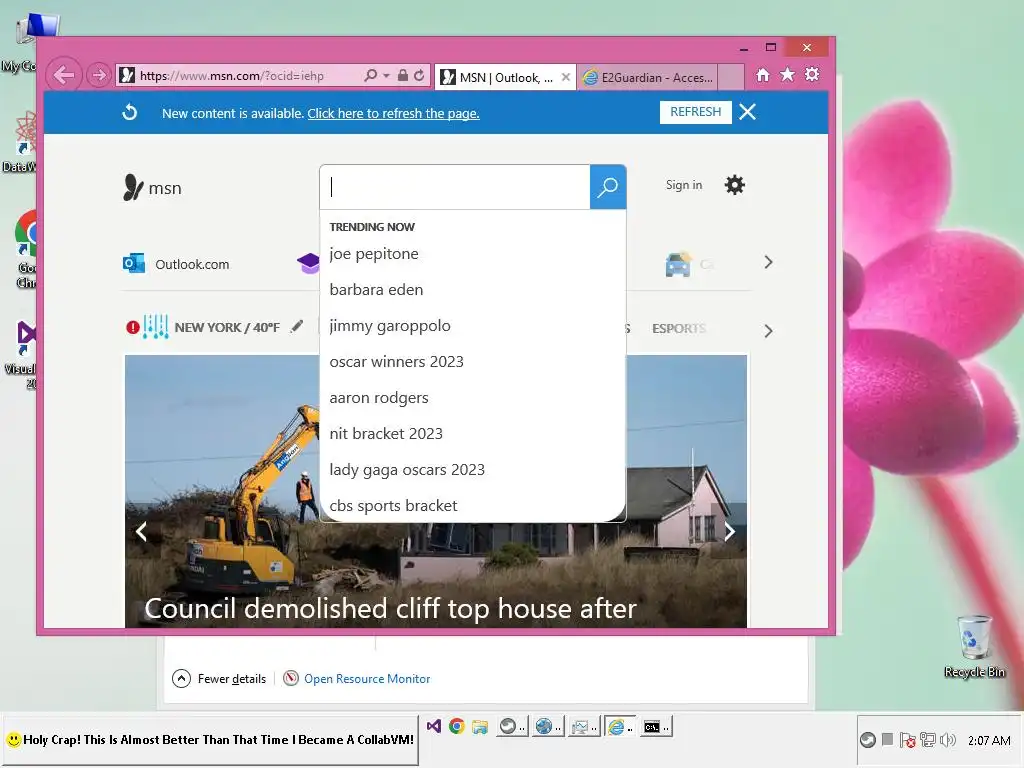Click the 'Click here to refresh the page' link

393,114
